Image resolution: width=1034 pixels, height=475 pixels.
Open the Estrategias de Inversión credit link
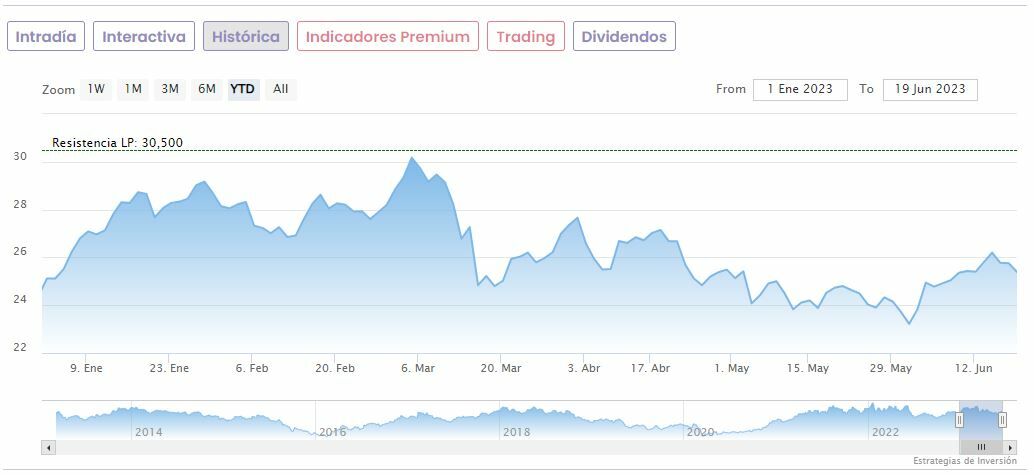pos(969,461)
